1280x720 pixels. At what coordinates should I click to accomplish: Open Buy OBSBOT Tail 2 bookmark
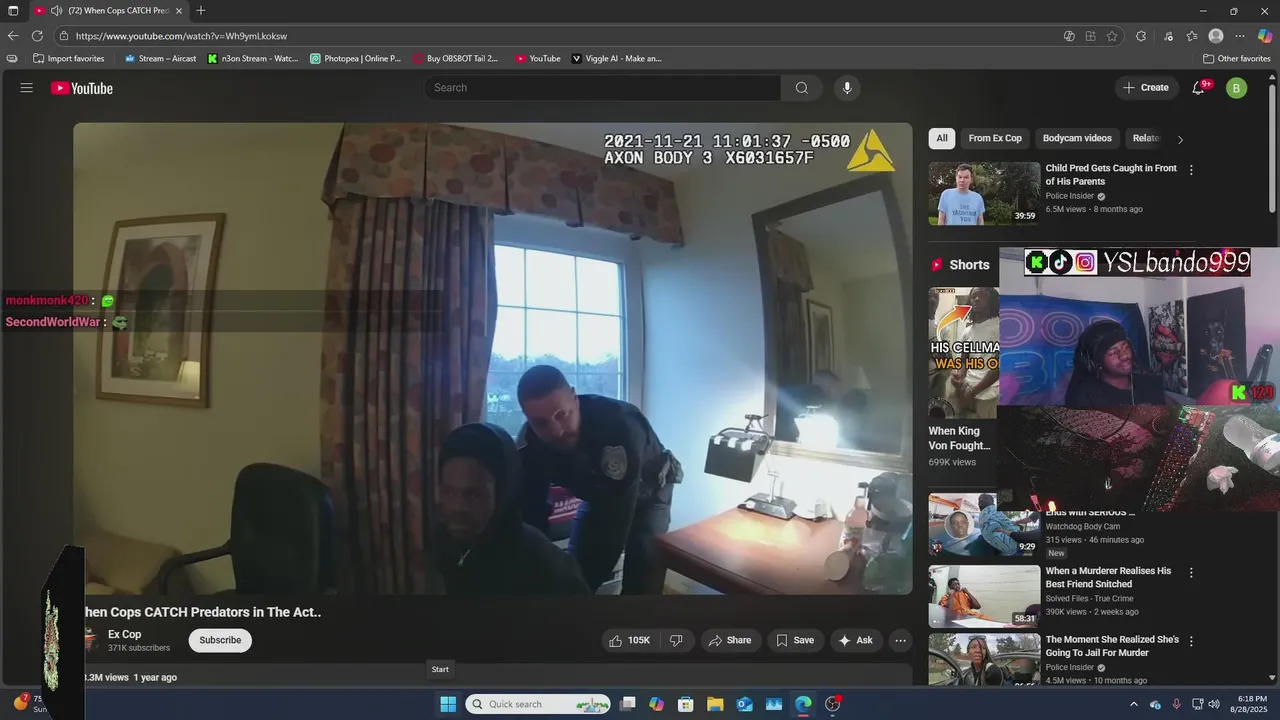point(455,59)
